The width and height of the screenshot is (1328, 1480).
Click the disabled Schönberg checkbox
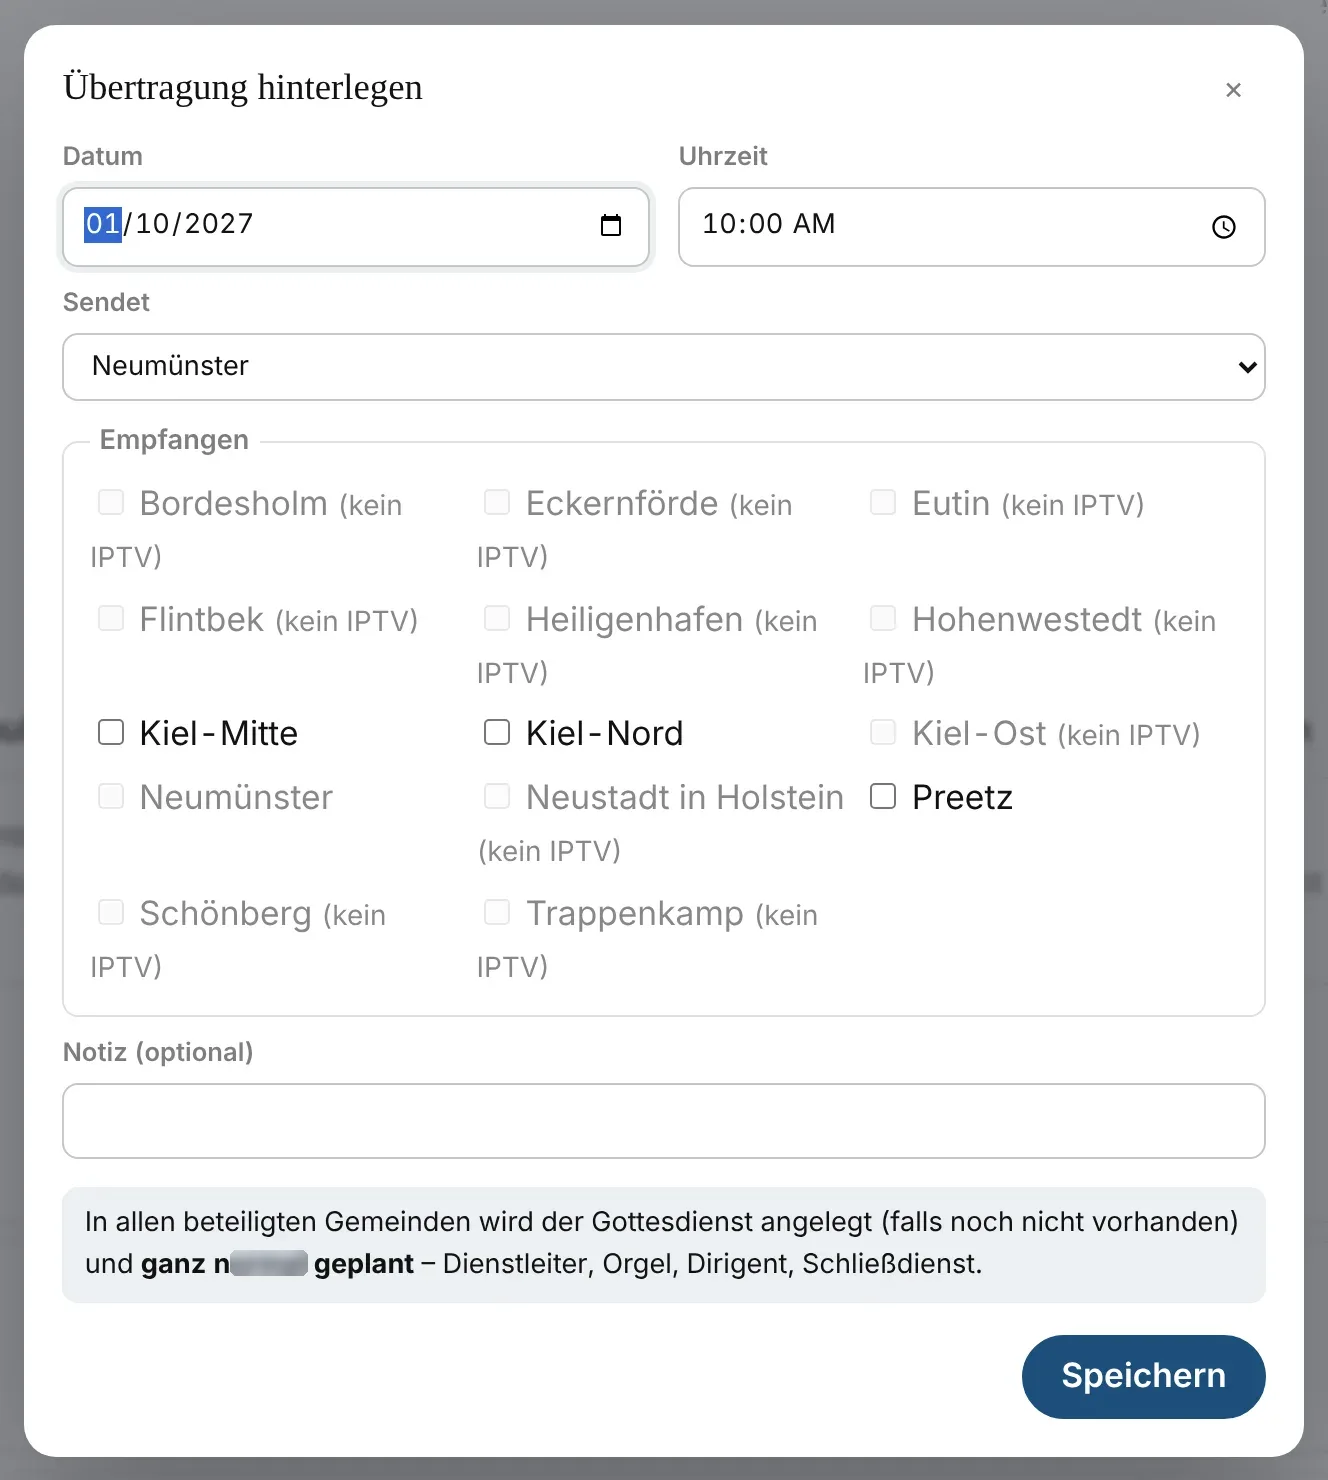pos(111,912)
